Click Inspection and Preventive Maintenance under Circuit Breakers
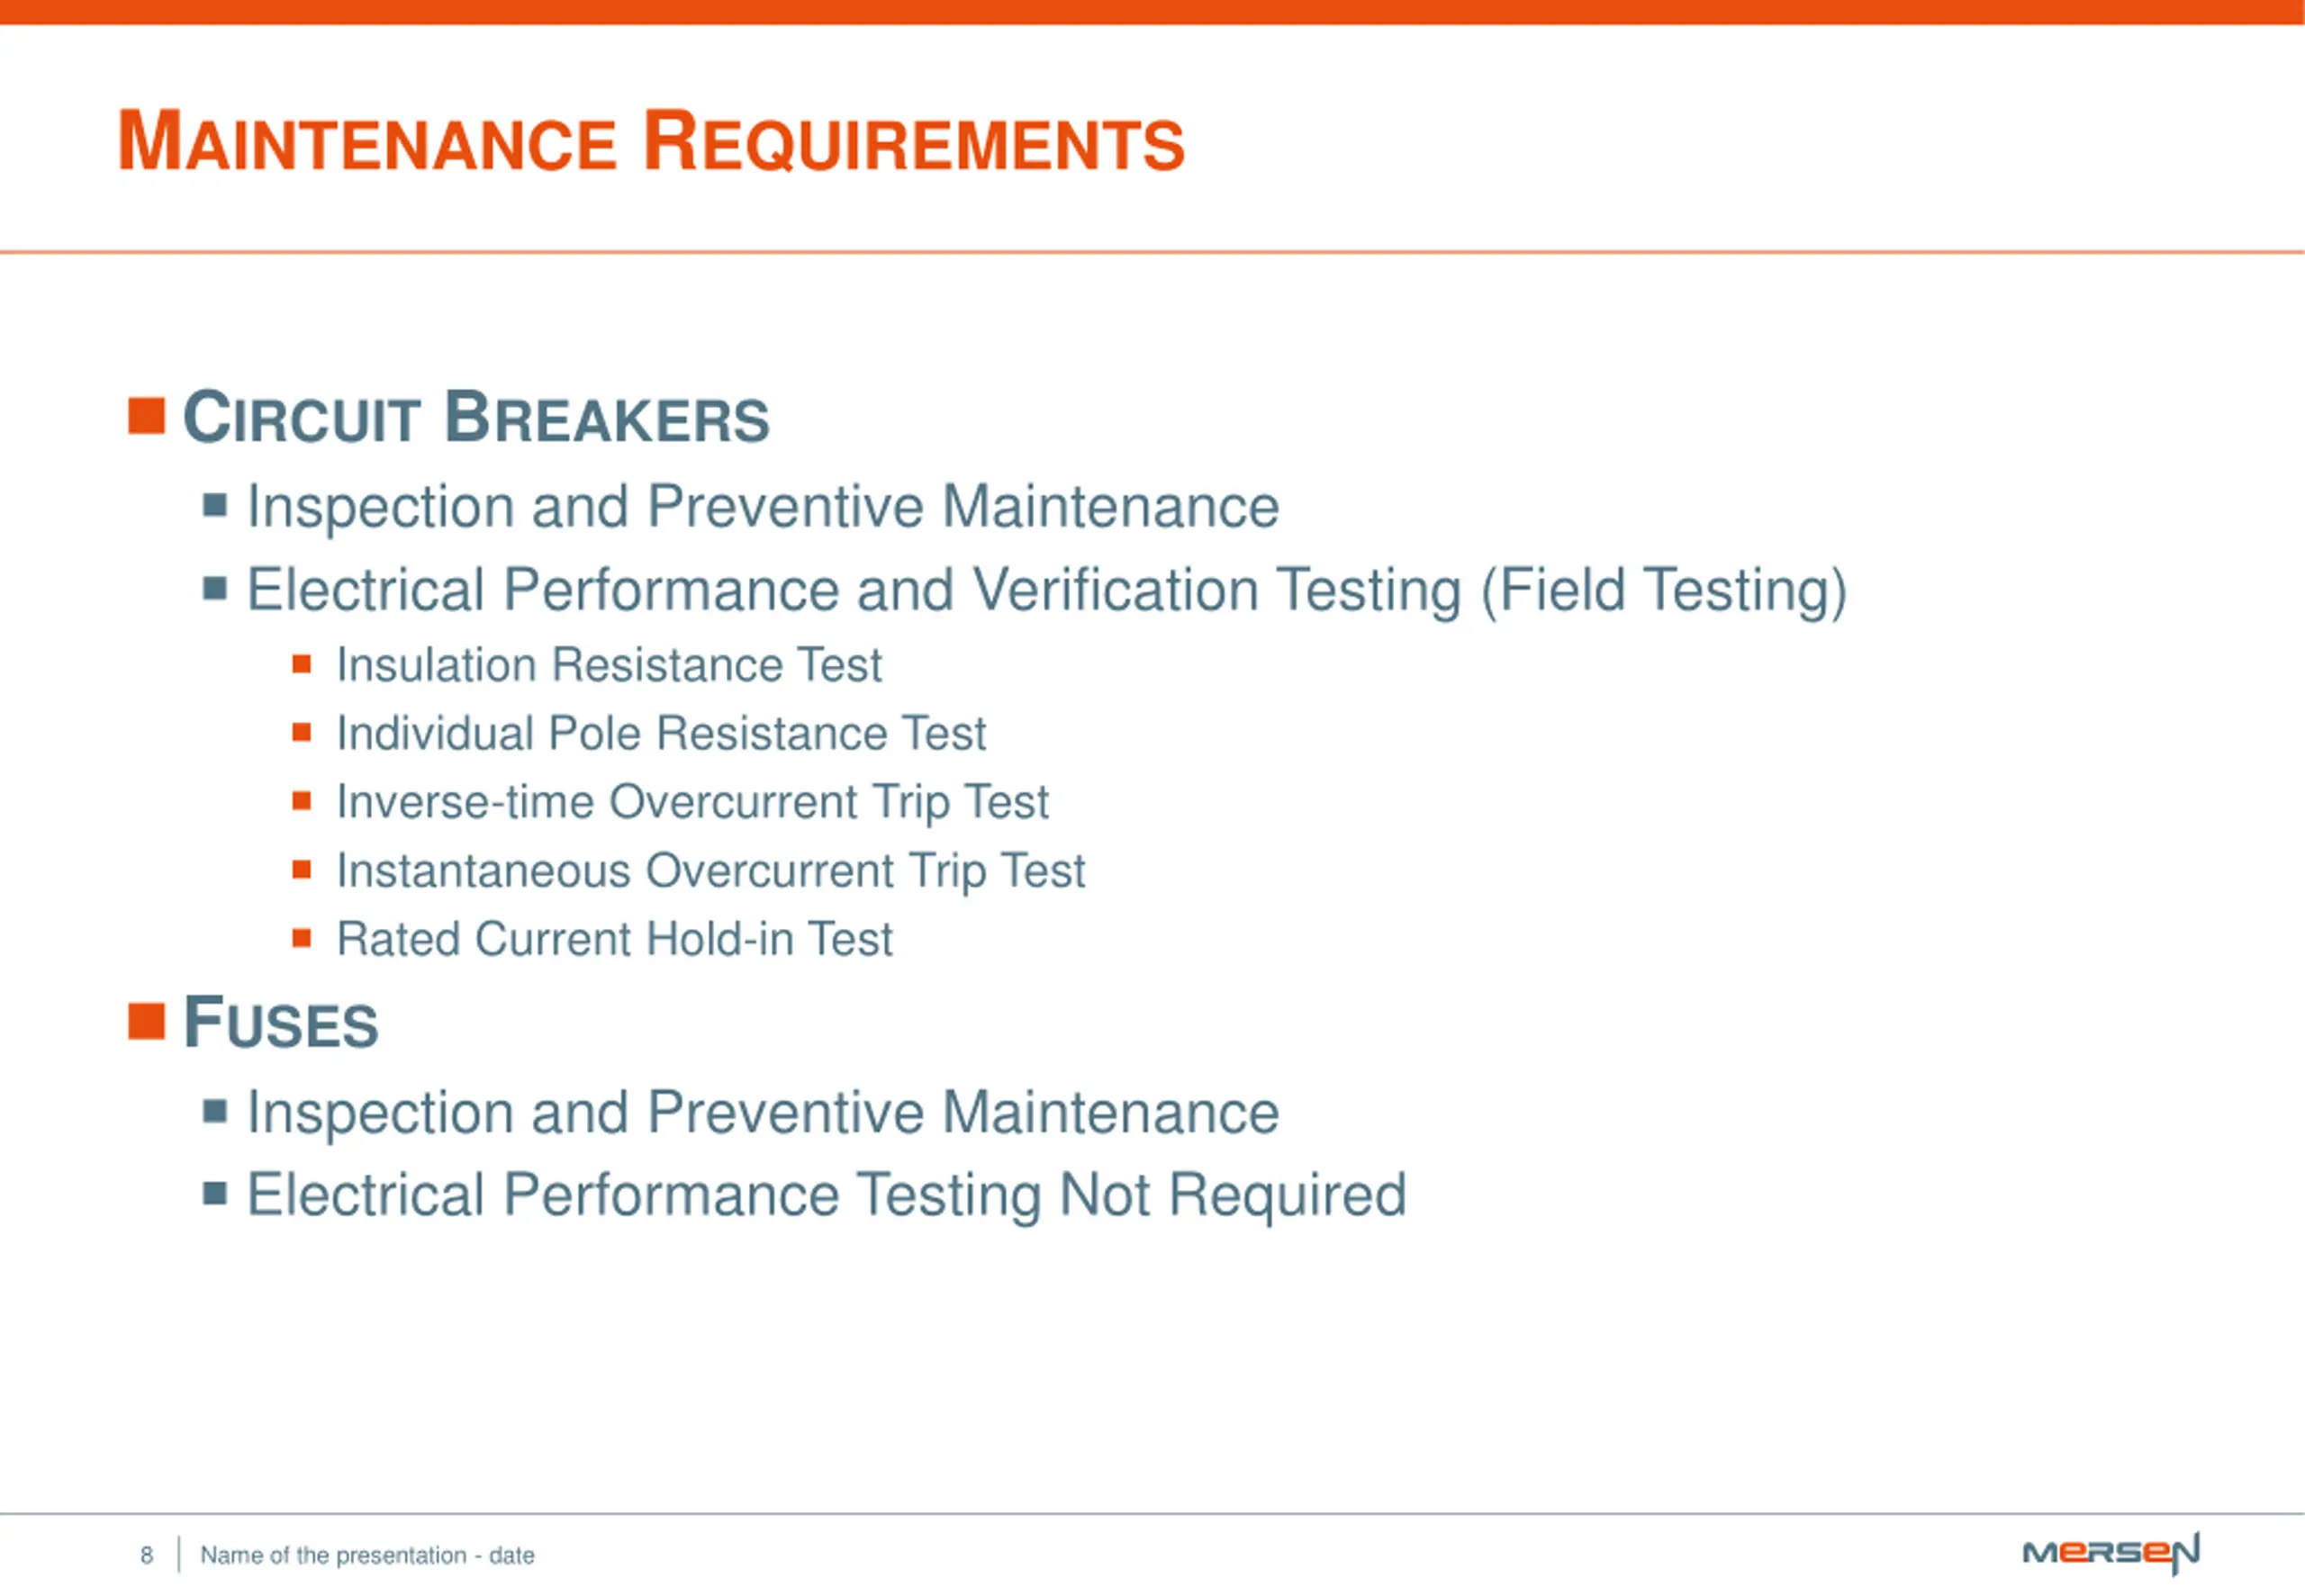Image resolution: width=2305 pixels, height=1596 pixels. coord(763,506)
